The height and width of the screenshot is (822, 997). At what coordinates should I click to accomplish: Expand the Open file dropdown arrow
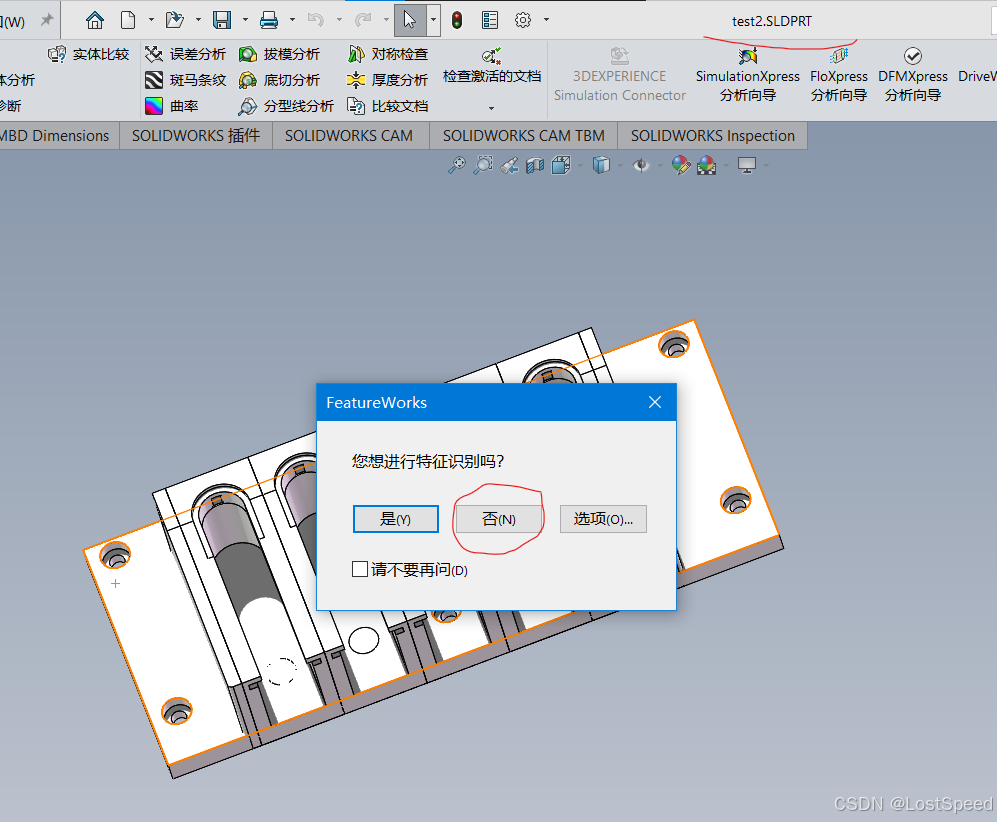click(198, 20)
